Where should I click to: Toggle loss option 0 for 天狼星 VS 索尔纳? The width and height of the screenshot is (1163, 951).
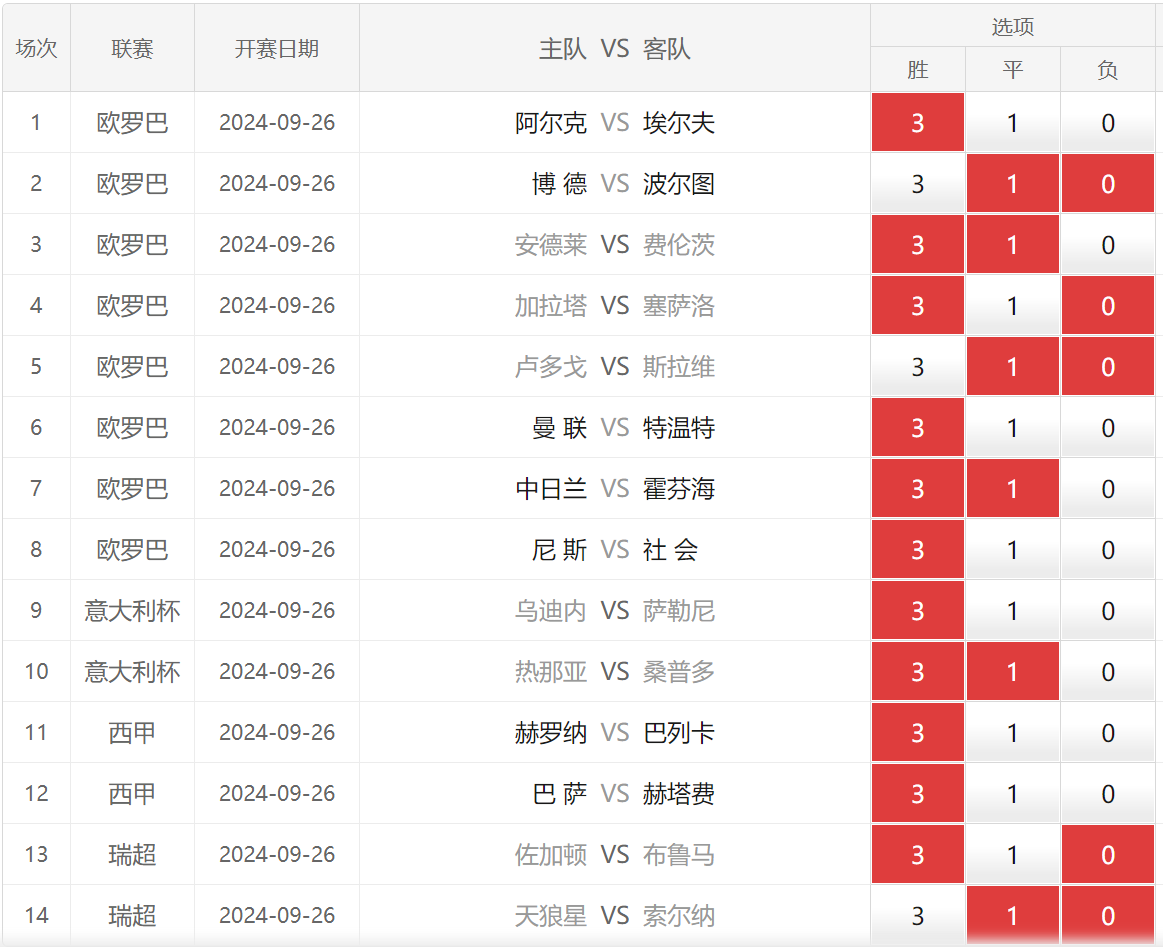[x=1107, y=915]
